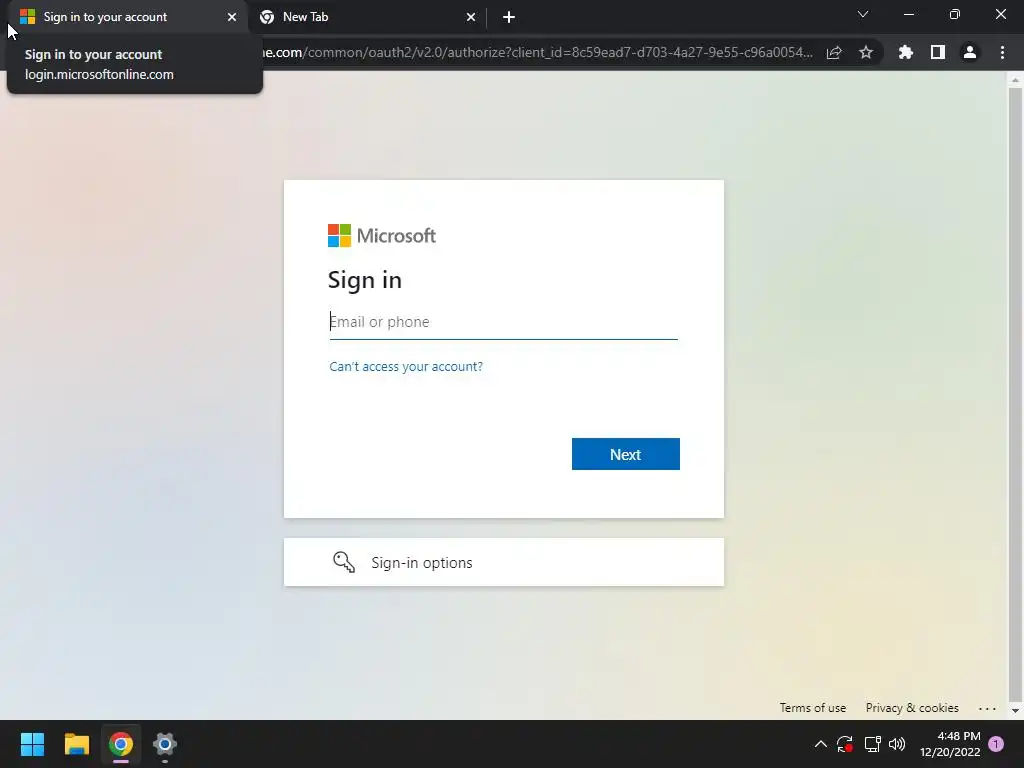The image size is (1024, 768).
Task: Open Privacy & cookies link
Action: (912, 708)
